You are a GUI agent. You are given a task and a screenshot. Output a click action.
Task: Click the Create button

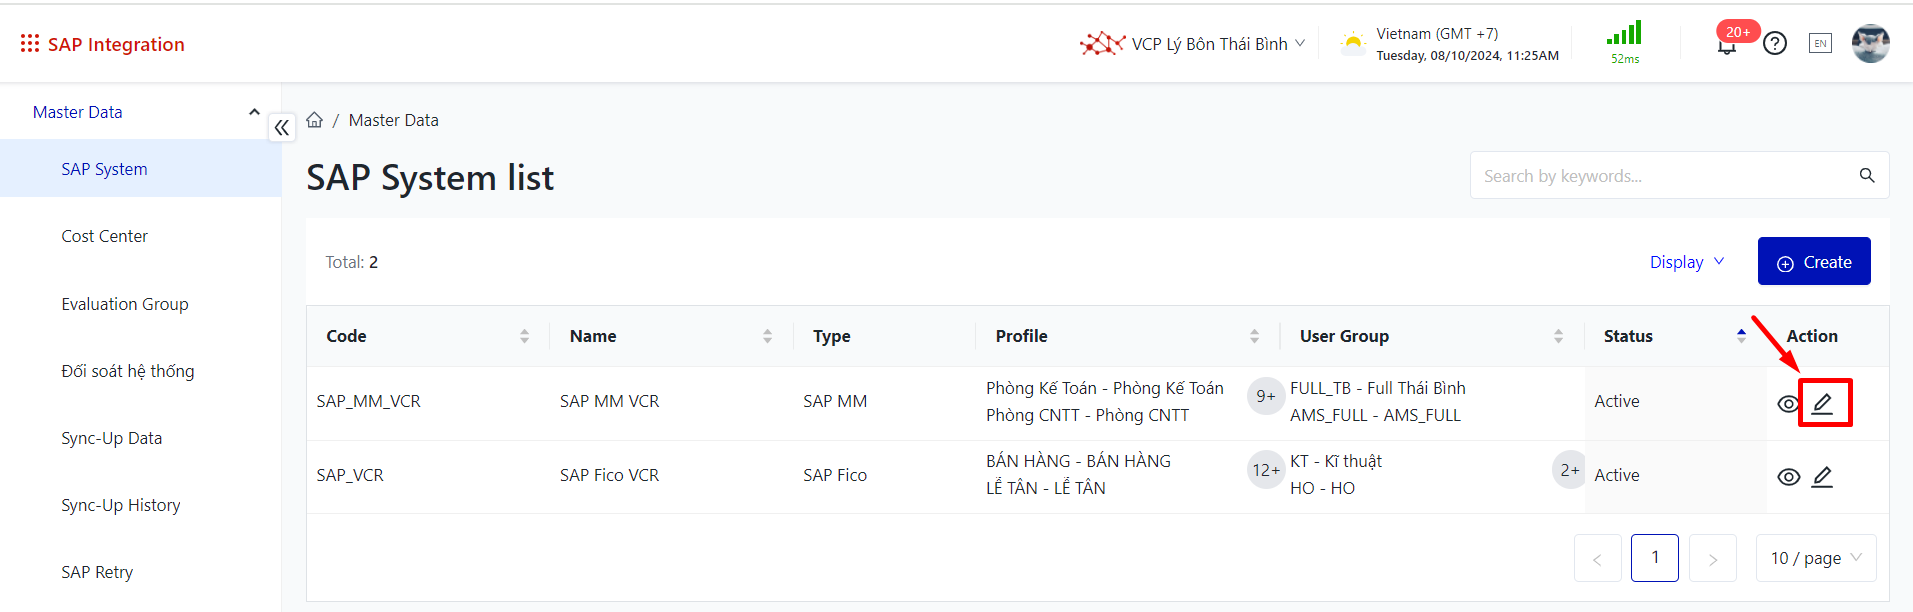pos(1814,262)
